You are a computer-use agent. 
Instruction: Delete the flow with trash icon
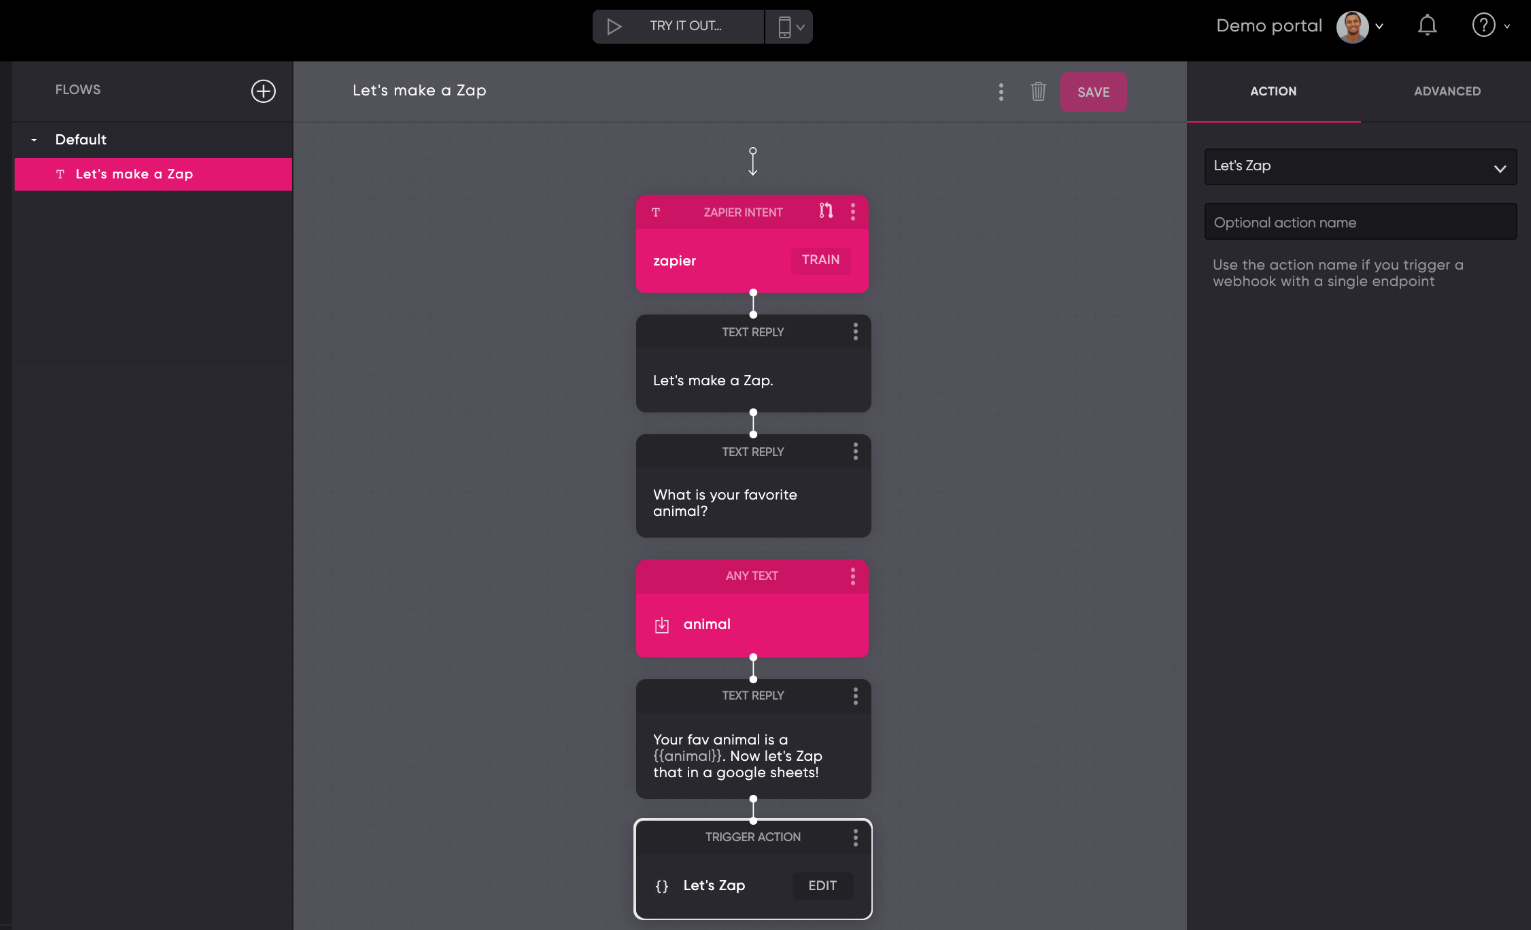point(1038,91)
